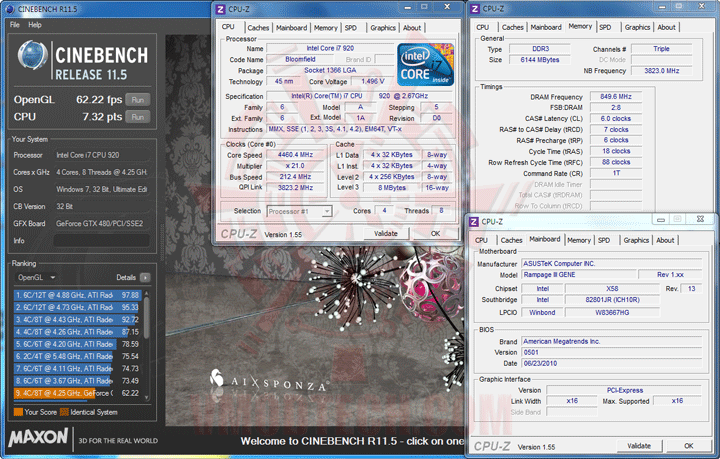Switch to Caches tab in CPU window
The image size is (720, 459).
coord(258,28)
